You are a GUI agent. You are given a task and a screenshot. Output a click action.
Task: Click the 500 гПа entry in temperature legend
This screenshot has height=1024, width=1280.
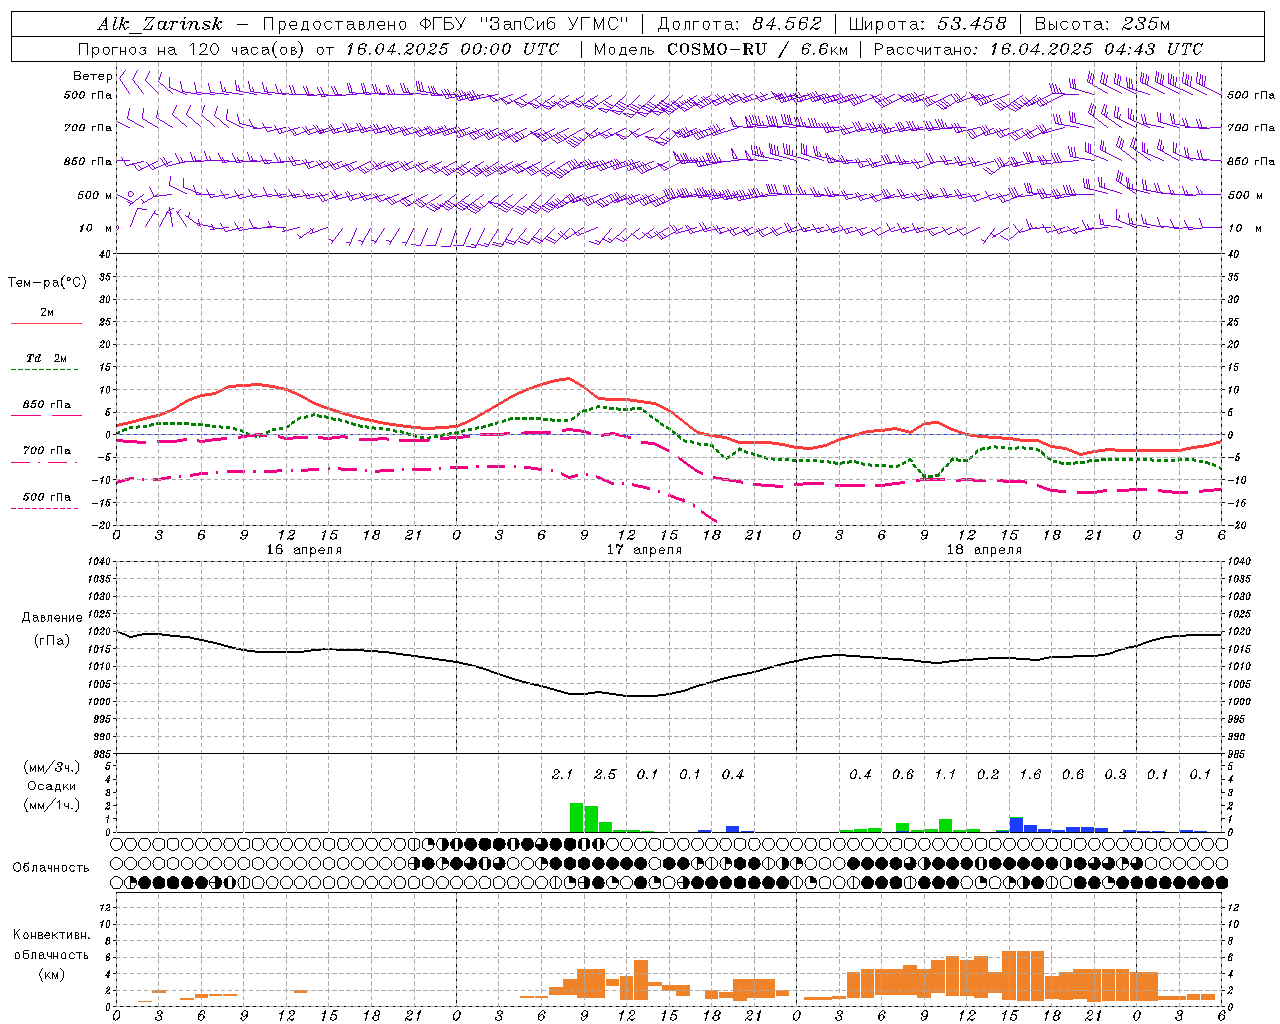click(x=46, y=497)
